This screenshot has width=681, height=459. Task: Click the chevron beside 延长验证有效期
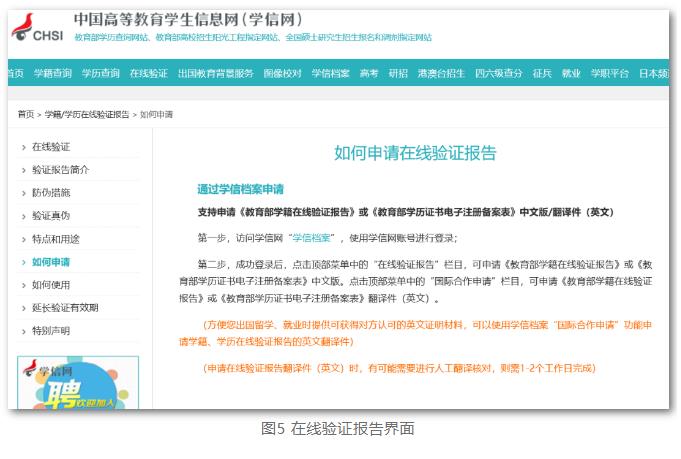(x=23, y=309)
